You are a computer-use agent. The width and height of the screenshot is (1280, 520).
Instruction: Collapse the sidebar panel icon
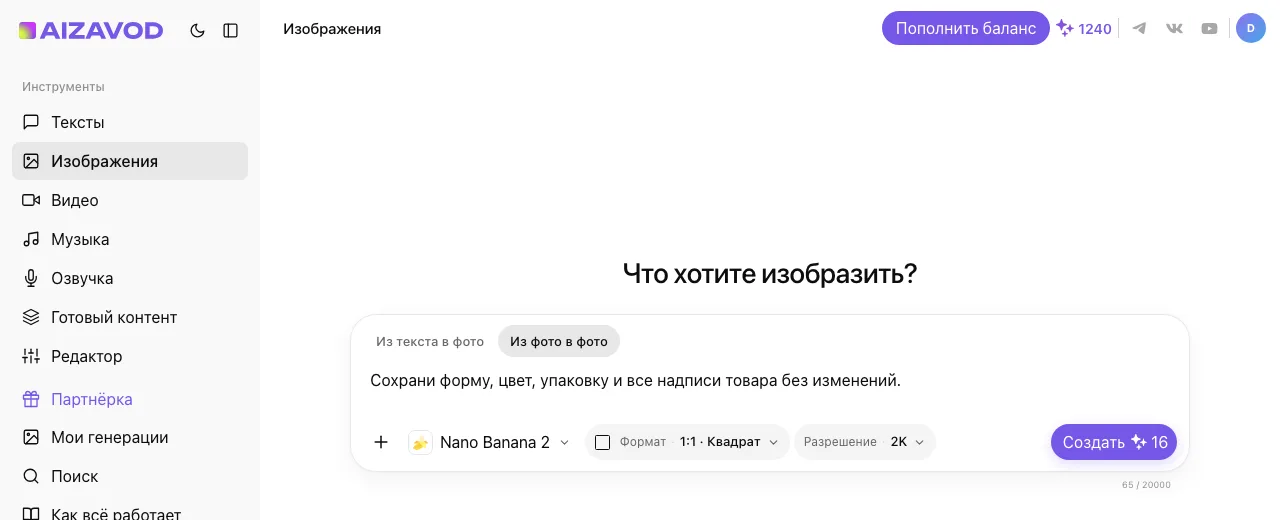[231, 31]
